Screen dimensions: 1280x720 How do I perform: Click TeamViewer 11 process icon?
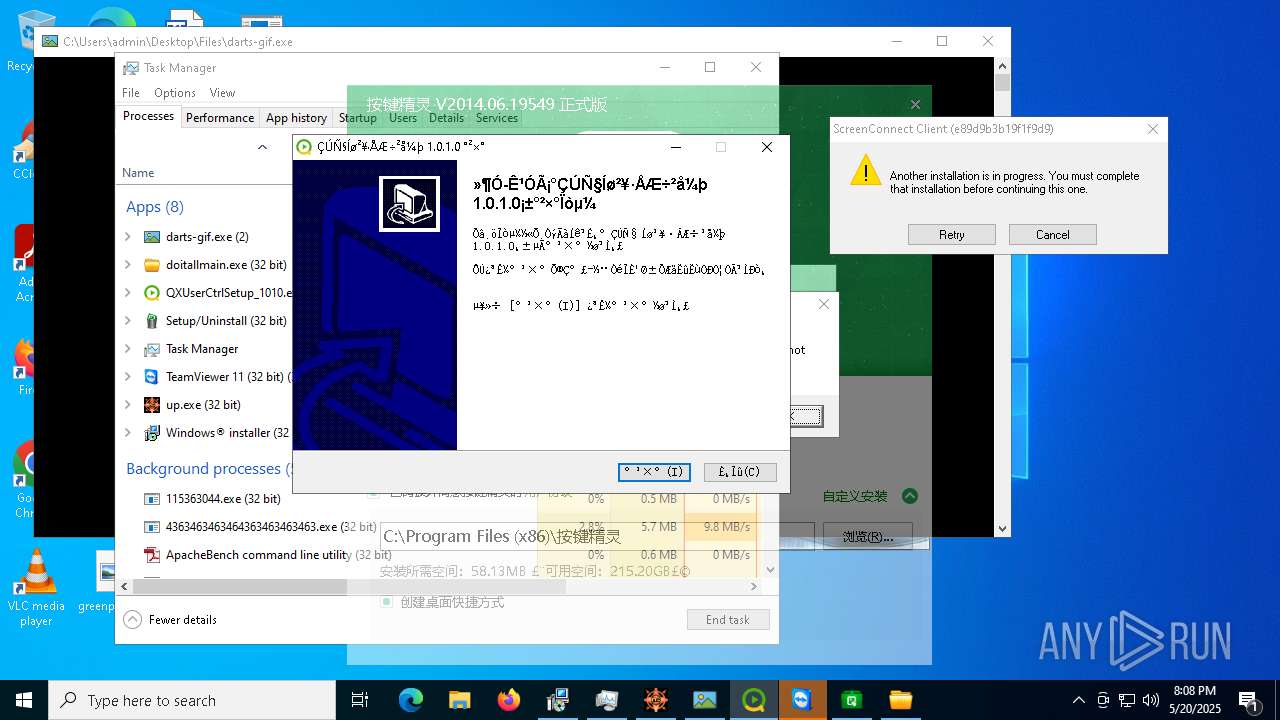(152, 377)
